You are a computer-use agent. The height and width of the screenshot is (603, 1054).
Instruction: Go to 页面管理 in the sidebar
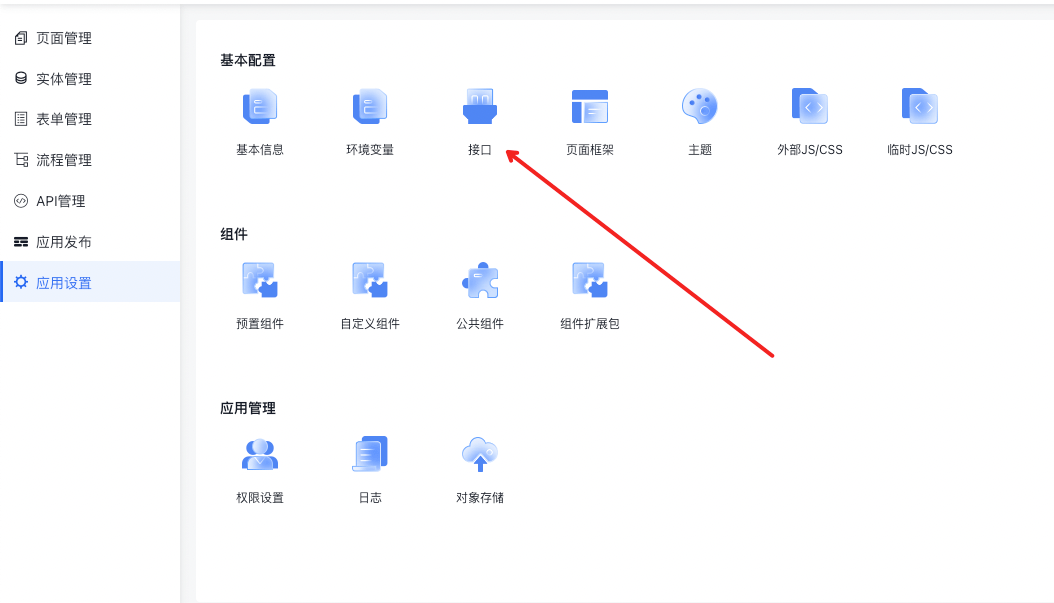[64, 38]
